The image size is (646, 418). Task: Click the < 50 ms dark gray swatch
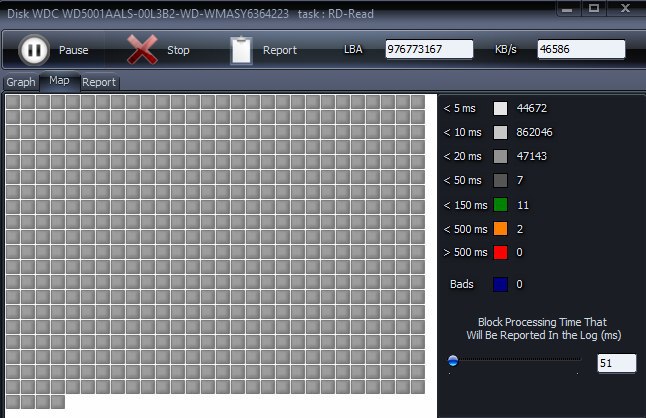click(x=500, y=180)
